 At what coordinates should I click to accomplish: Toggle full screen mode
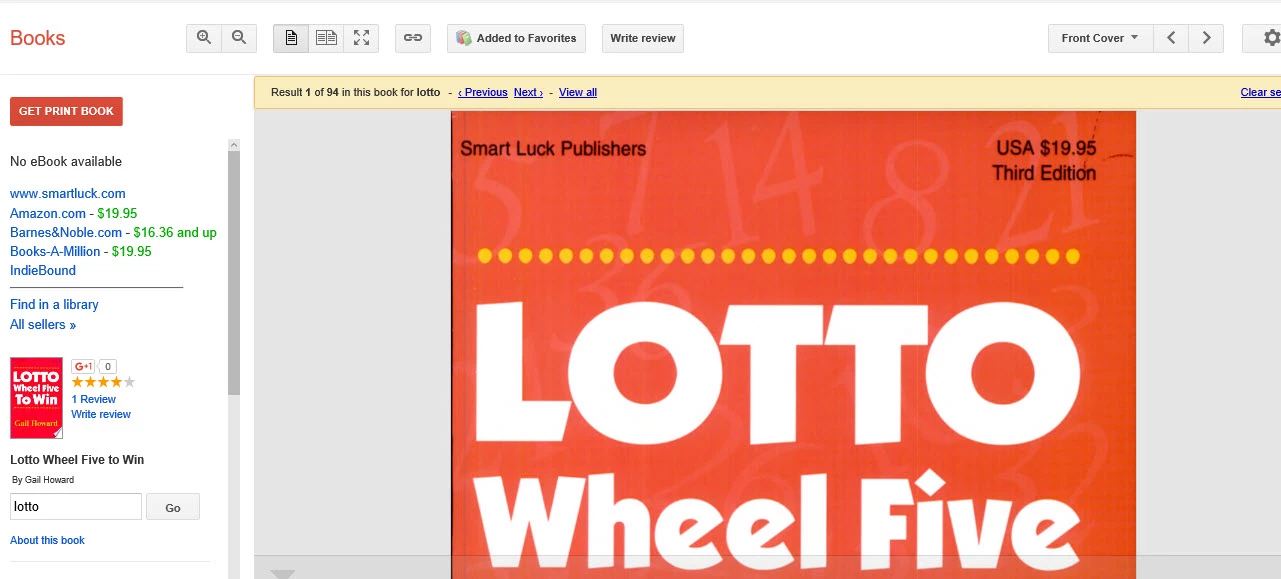point(361,38)
